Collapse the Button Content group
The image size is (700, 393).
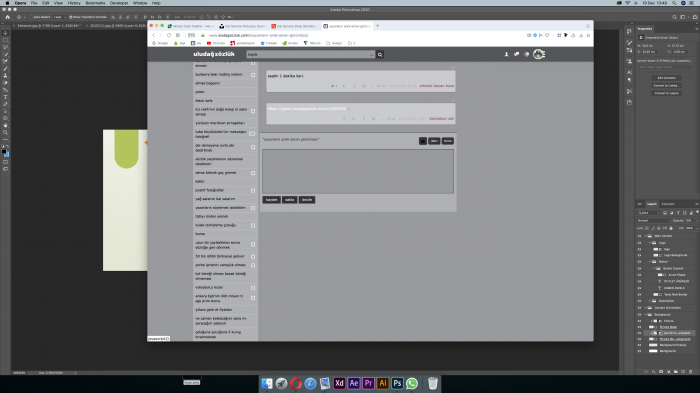[x=654, y=268]
